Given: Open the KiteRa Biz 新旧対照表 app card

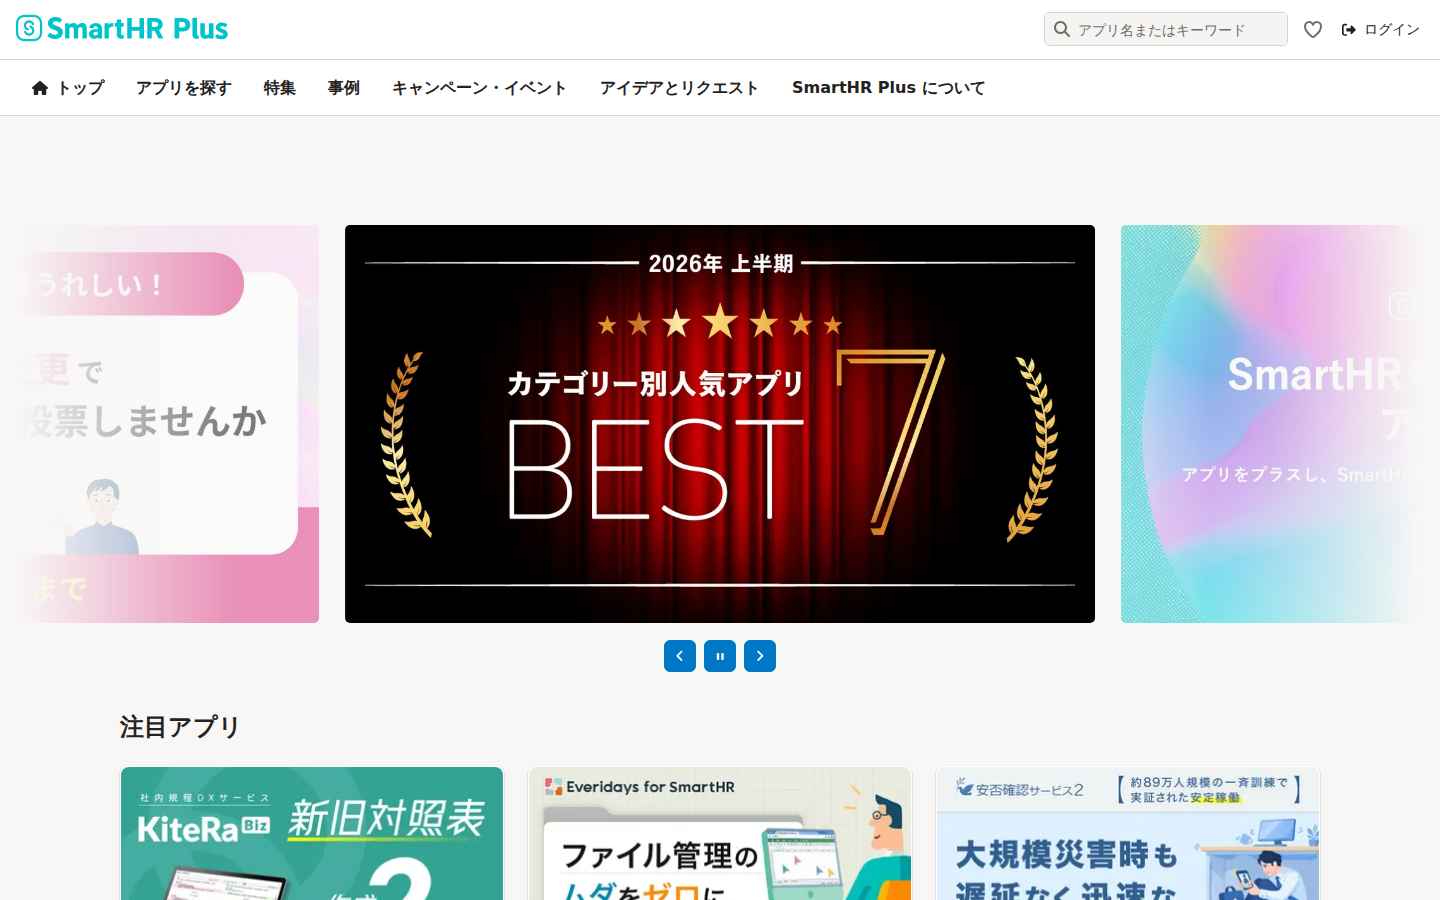Looking at the screenshot, I should [x=312, y=834].
